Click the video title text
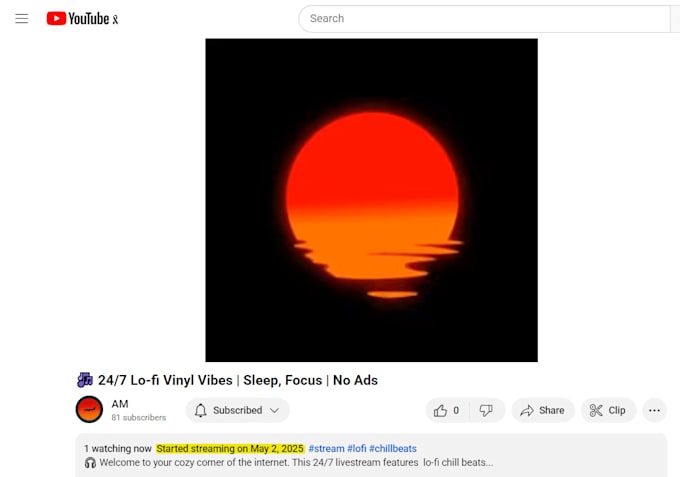680x477 pixels. click(x=238, y=380)
